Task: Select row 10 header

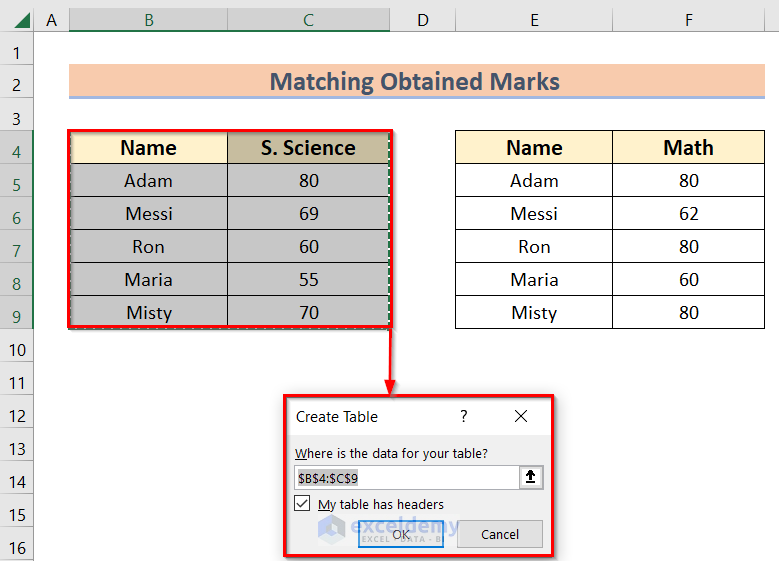Action: click(17, 350)
